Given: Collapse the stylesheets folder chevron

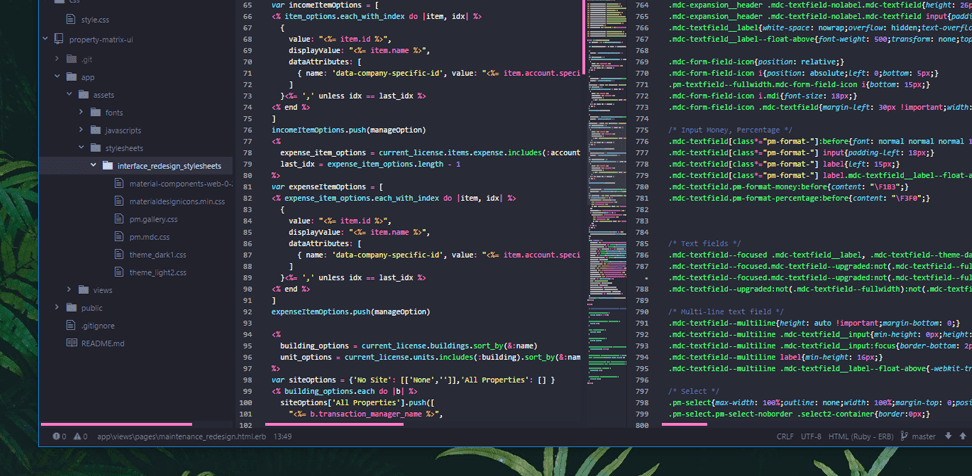Looking at the screenshot, I should pos(81,148).
